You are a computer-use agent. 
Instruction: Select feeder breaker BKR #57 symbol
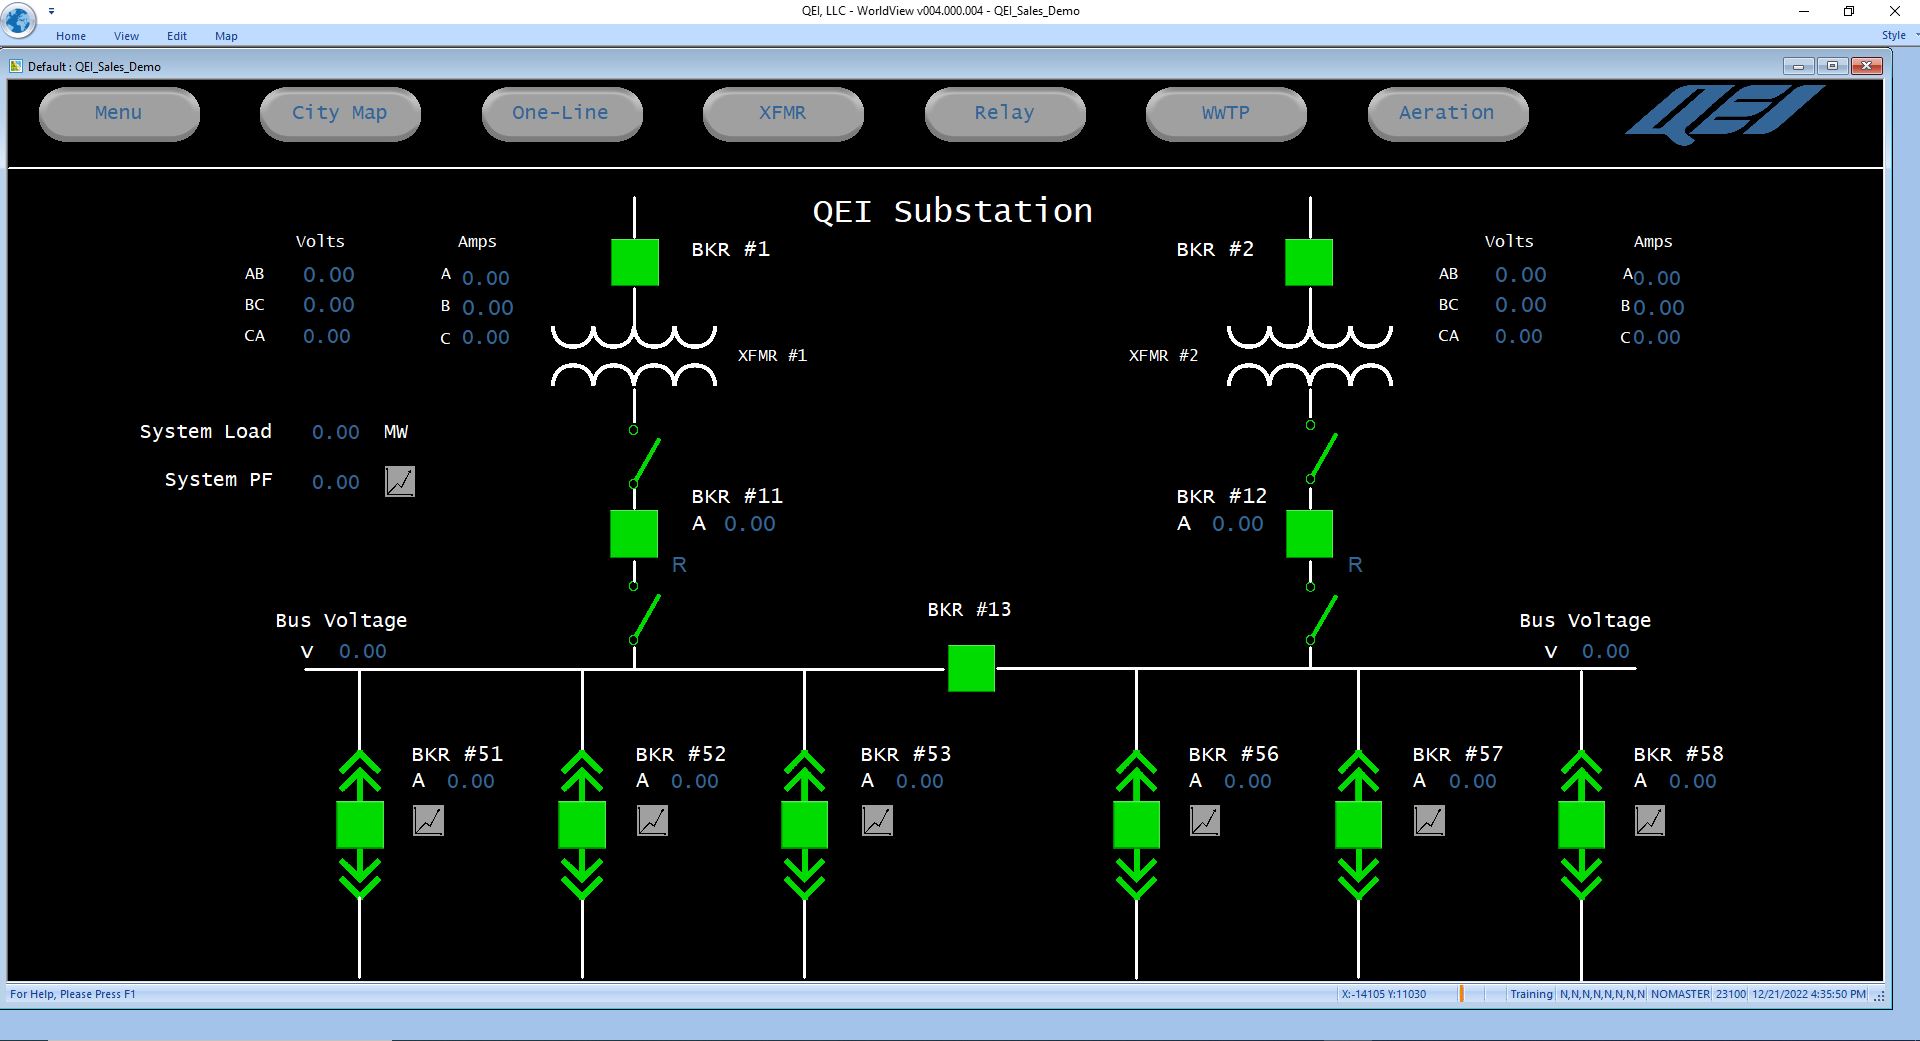click(1358, 825)
